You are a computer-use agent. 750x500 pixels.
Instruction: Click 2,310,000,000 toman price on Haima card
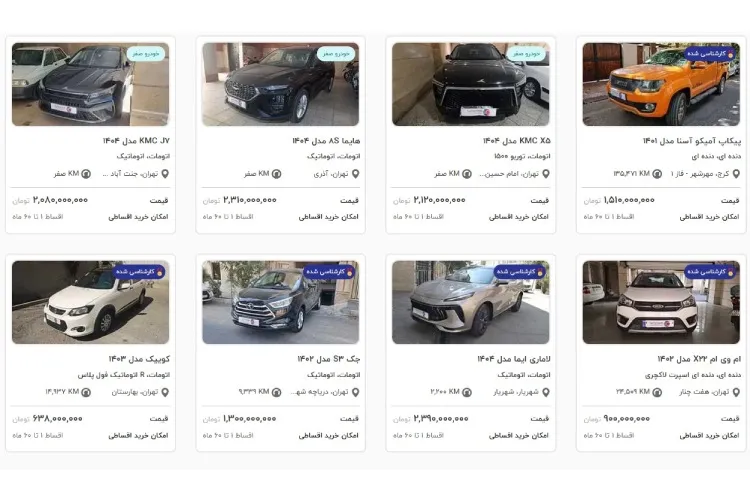(250, 200)
